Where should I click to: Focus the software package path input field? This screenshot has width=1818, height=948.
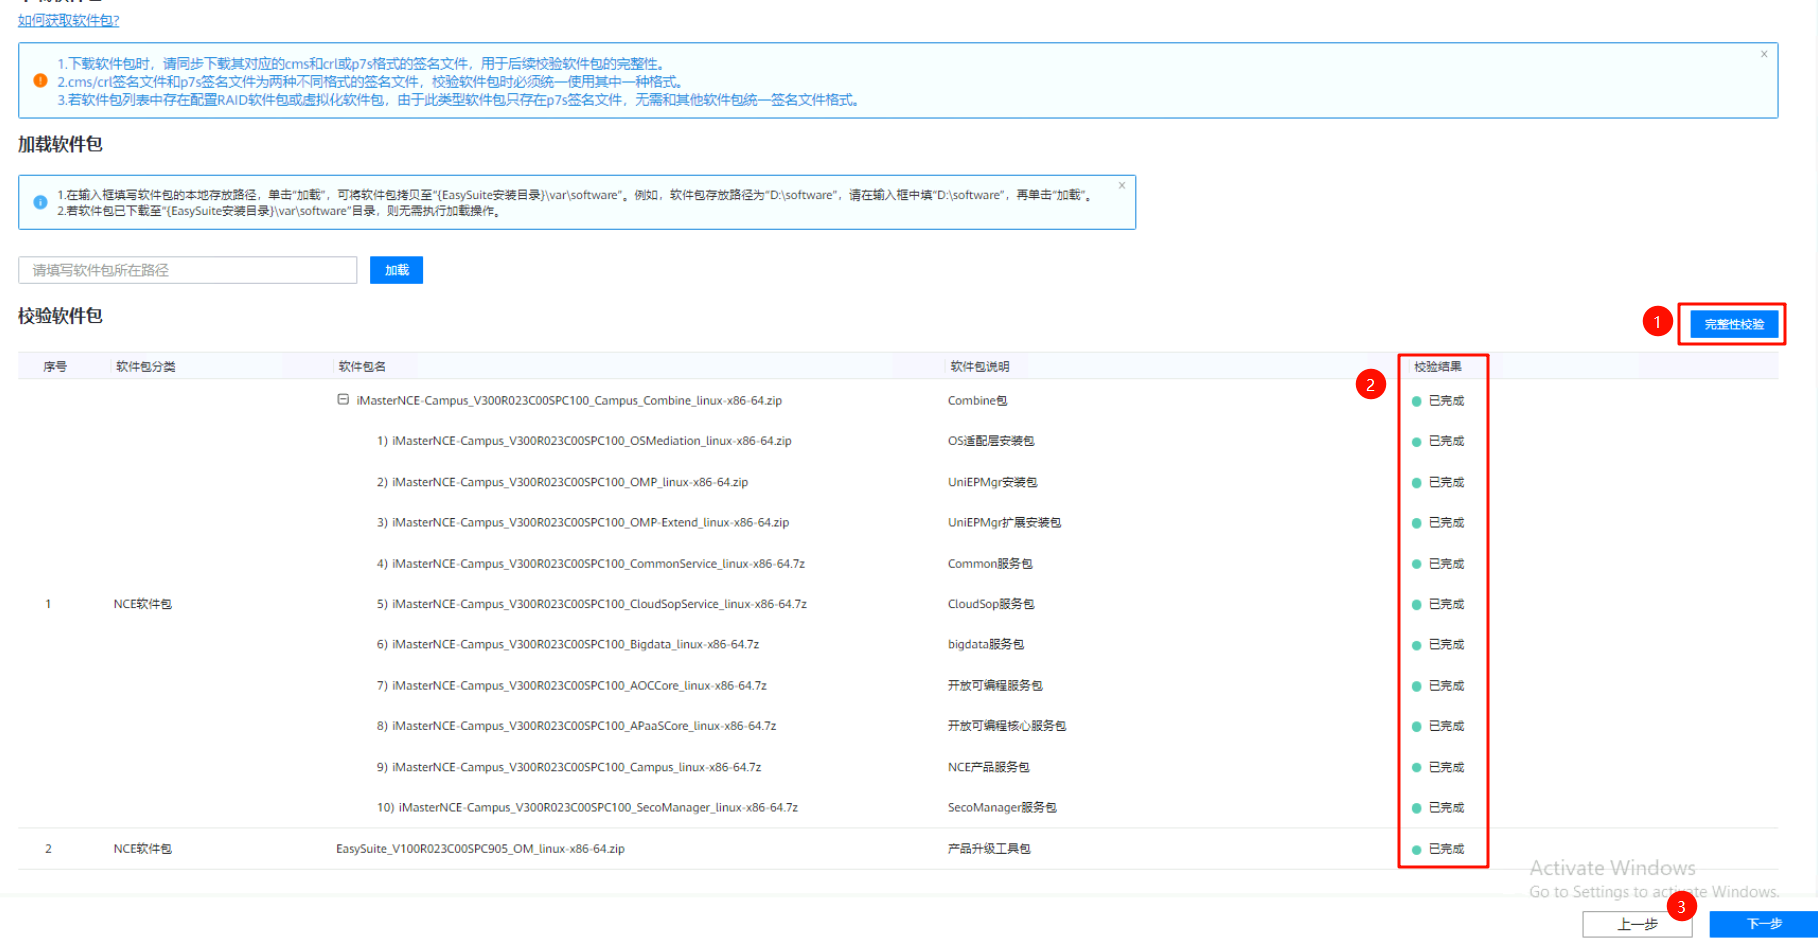[x=188, y=270]
